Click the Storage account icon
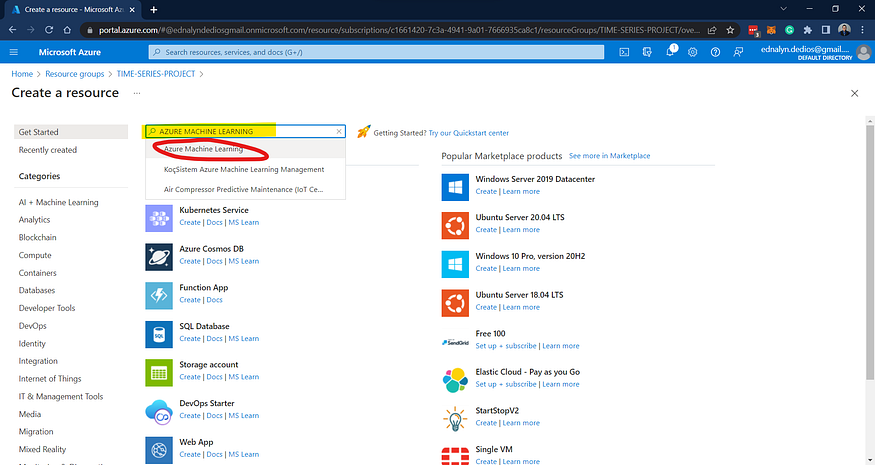This screenshot has height=465, width=875. (159, 373)
